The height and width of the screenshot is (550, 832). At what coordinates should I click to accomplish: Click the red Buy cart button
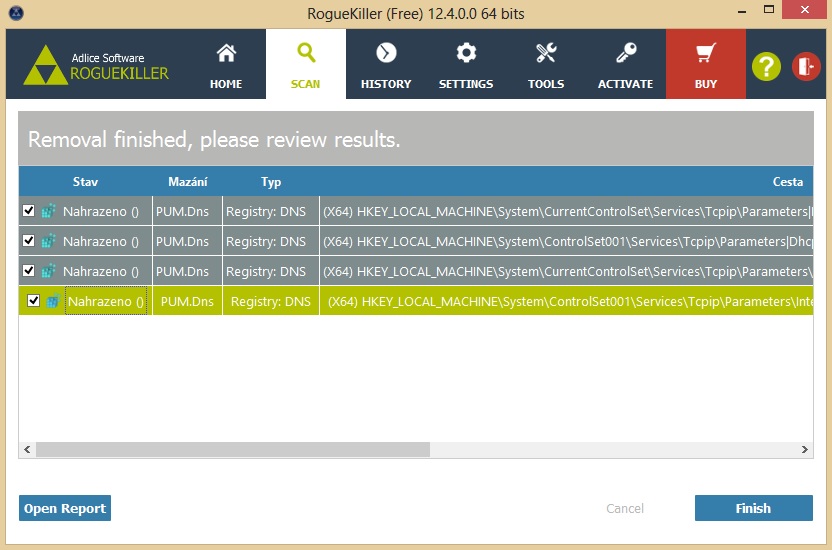[706, 64]
